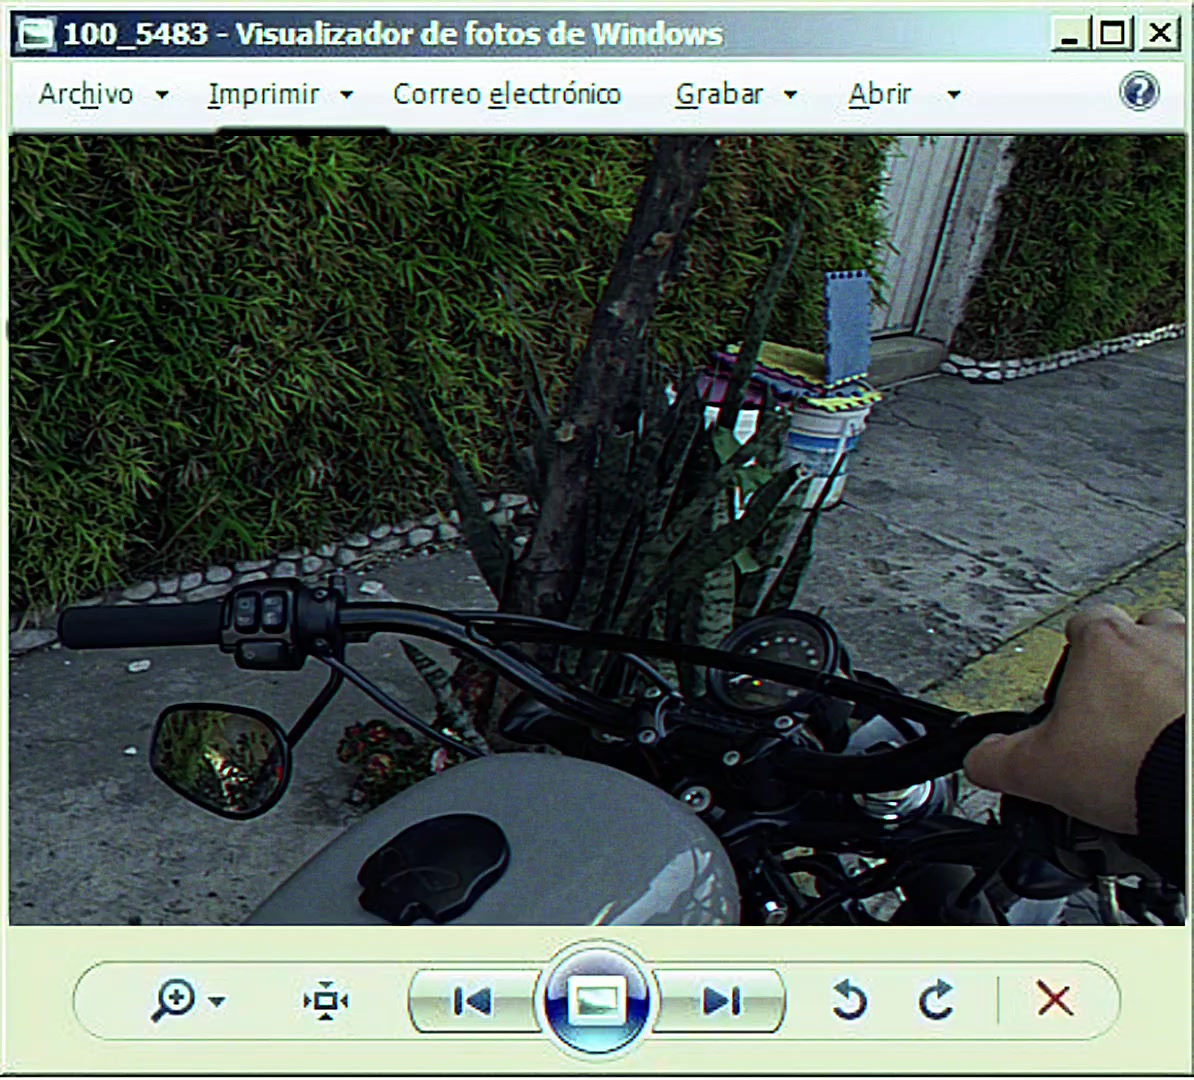This screenshot has height=1080, width=1194.
Task: Go to the previous photo
Action: [472, 1002]
